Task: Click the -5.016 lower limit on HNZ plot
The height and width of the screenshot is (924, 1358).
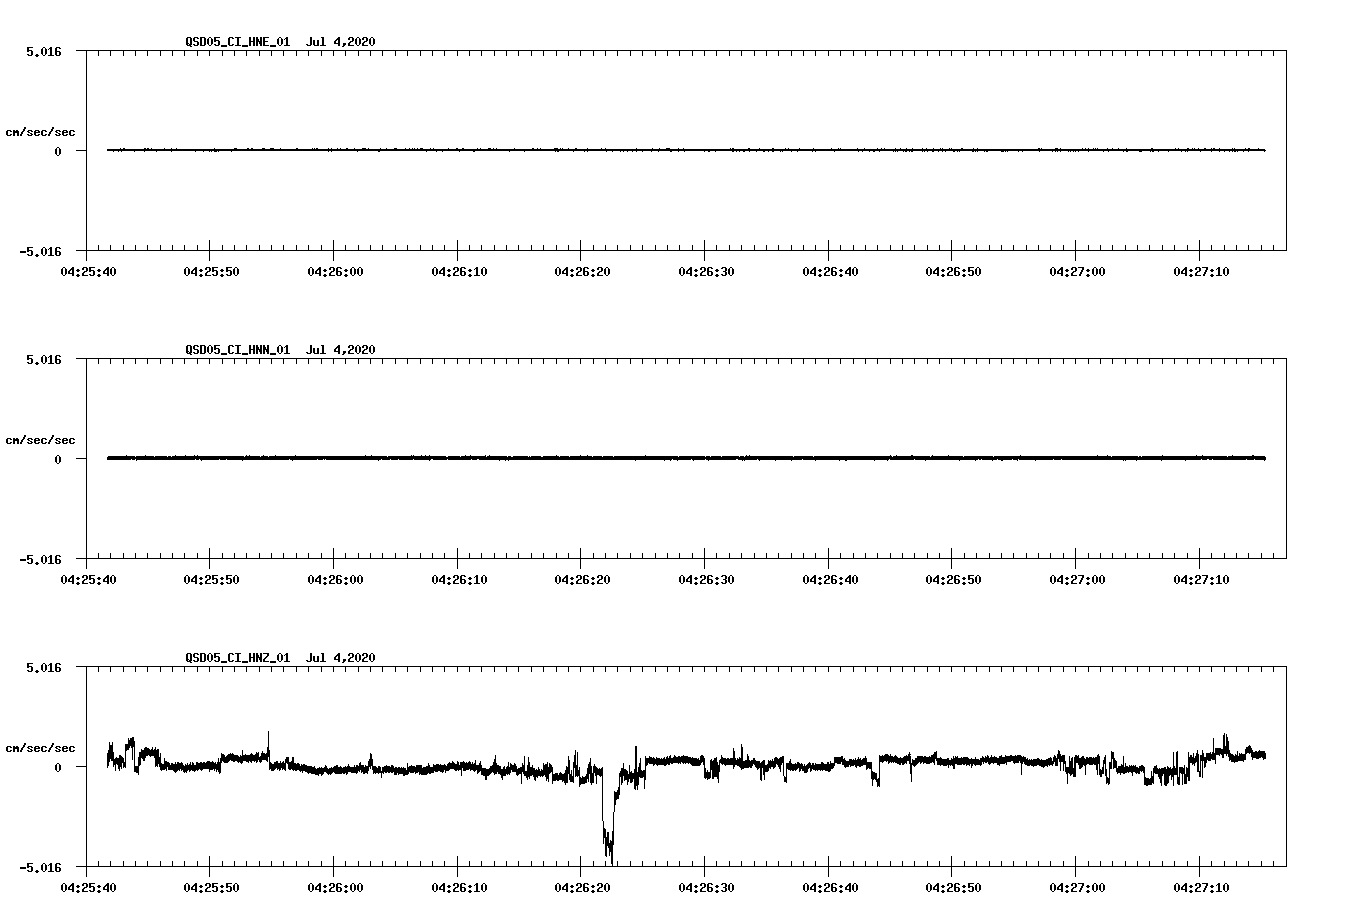Action: tap(40, 867)
